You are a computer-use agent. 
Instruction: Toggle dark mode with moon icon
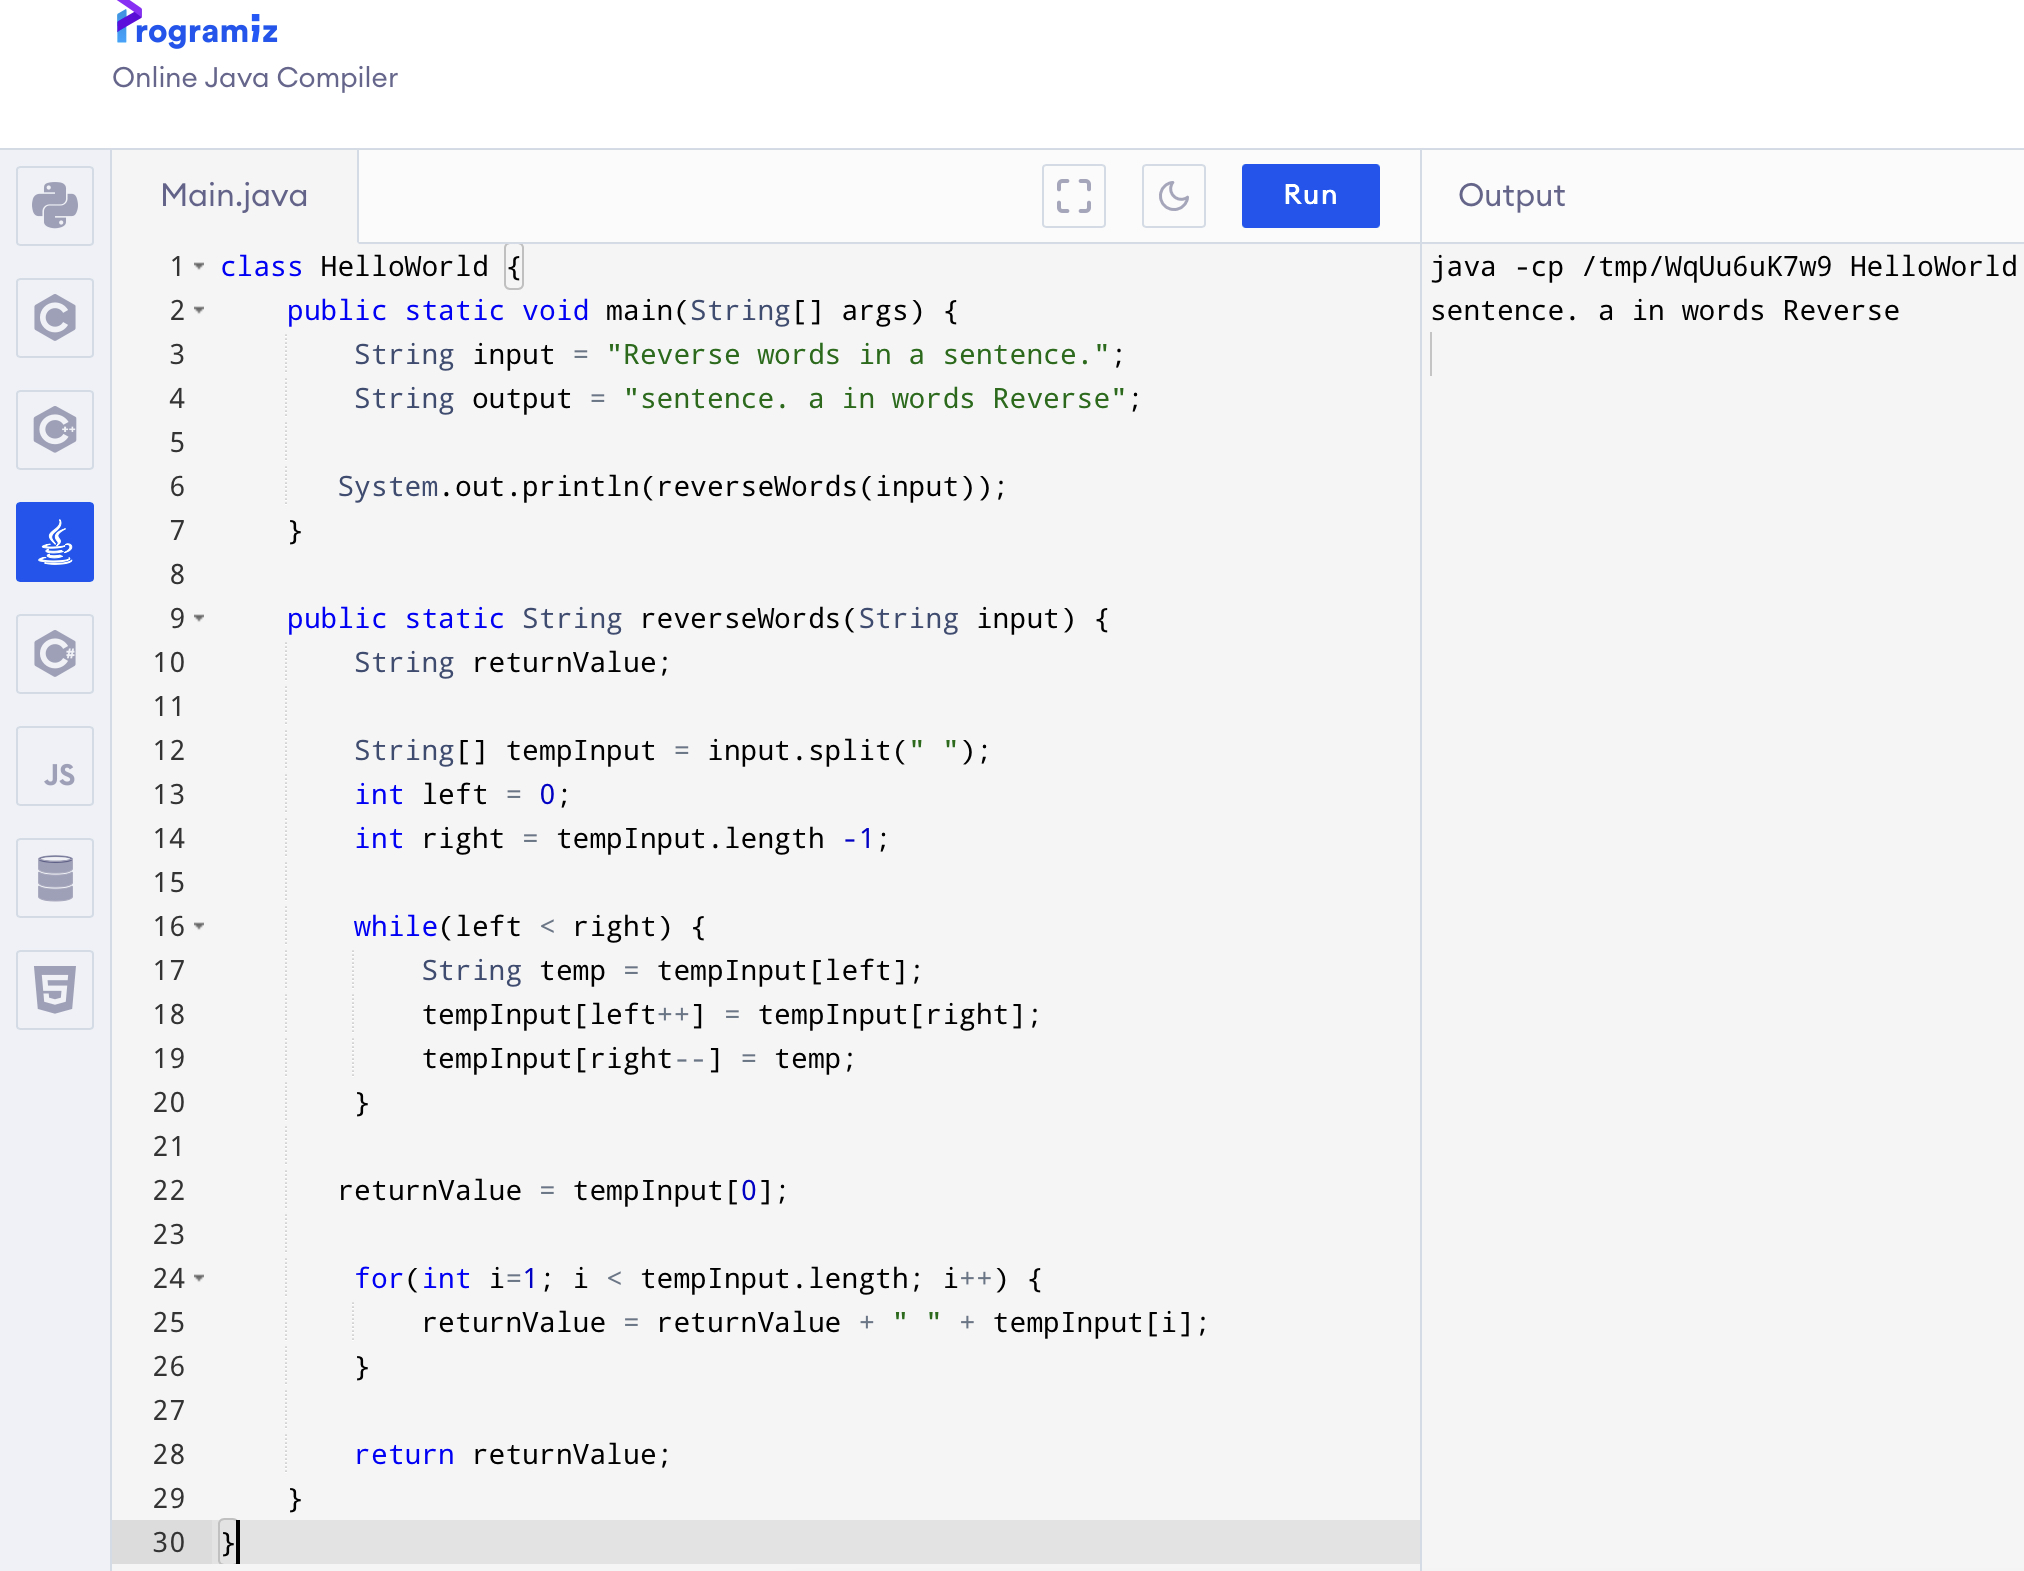click(x=1173, y=196)
